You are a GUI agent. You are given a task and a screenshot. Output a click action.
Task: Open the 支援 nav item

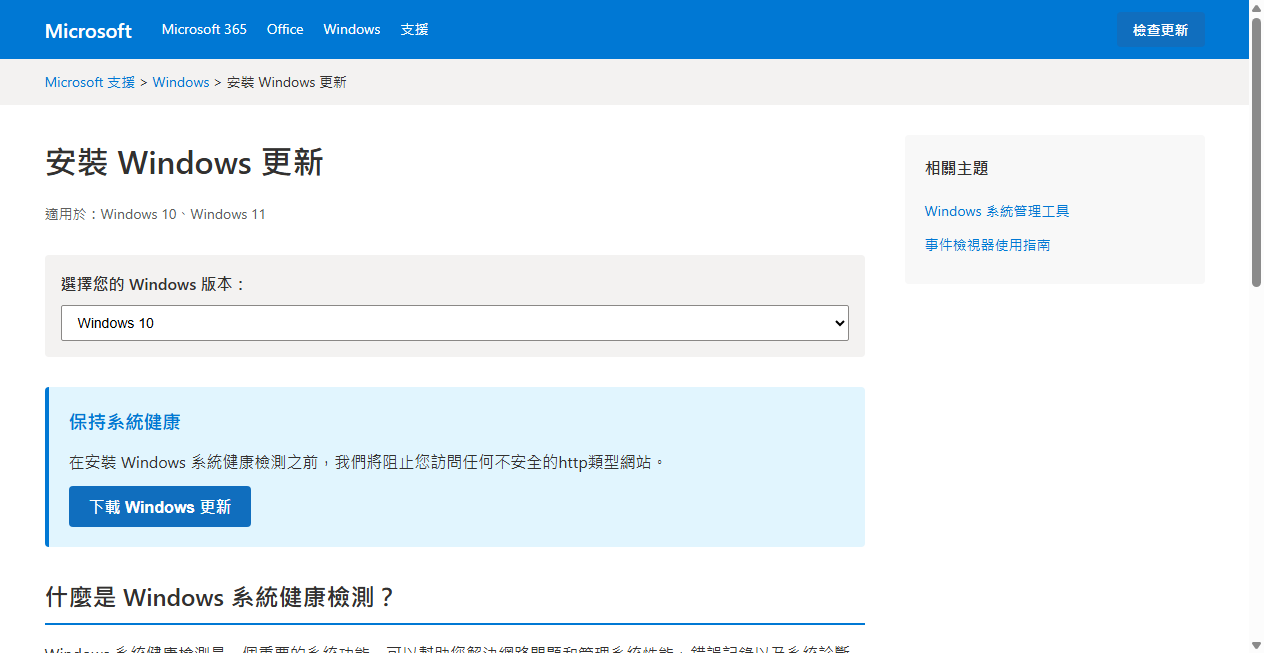414,29
